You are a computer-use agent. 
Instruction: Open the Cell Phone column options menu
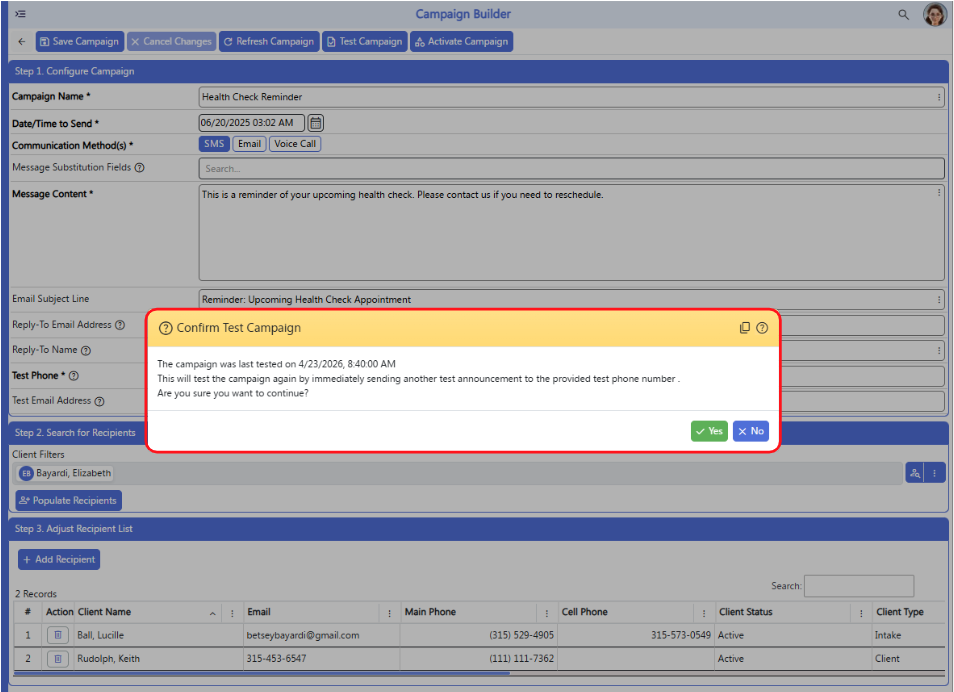coord(704,613)
